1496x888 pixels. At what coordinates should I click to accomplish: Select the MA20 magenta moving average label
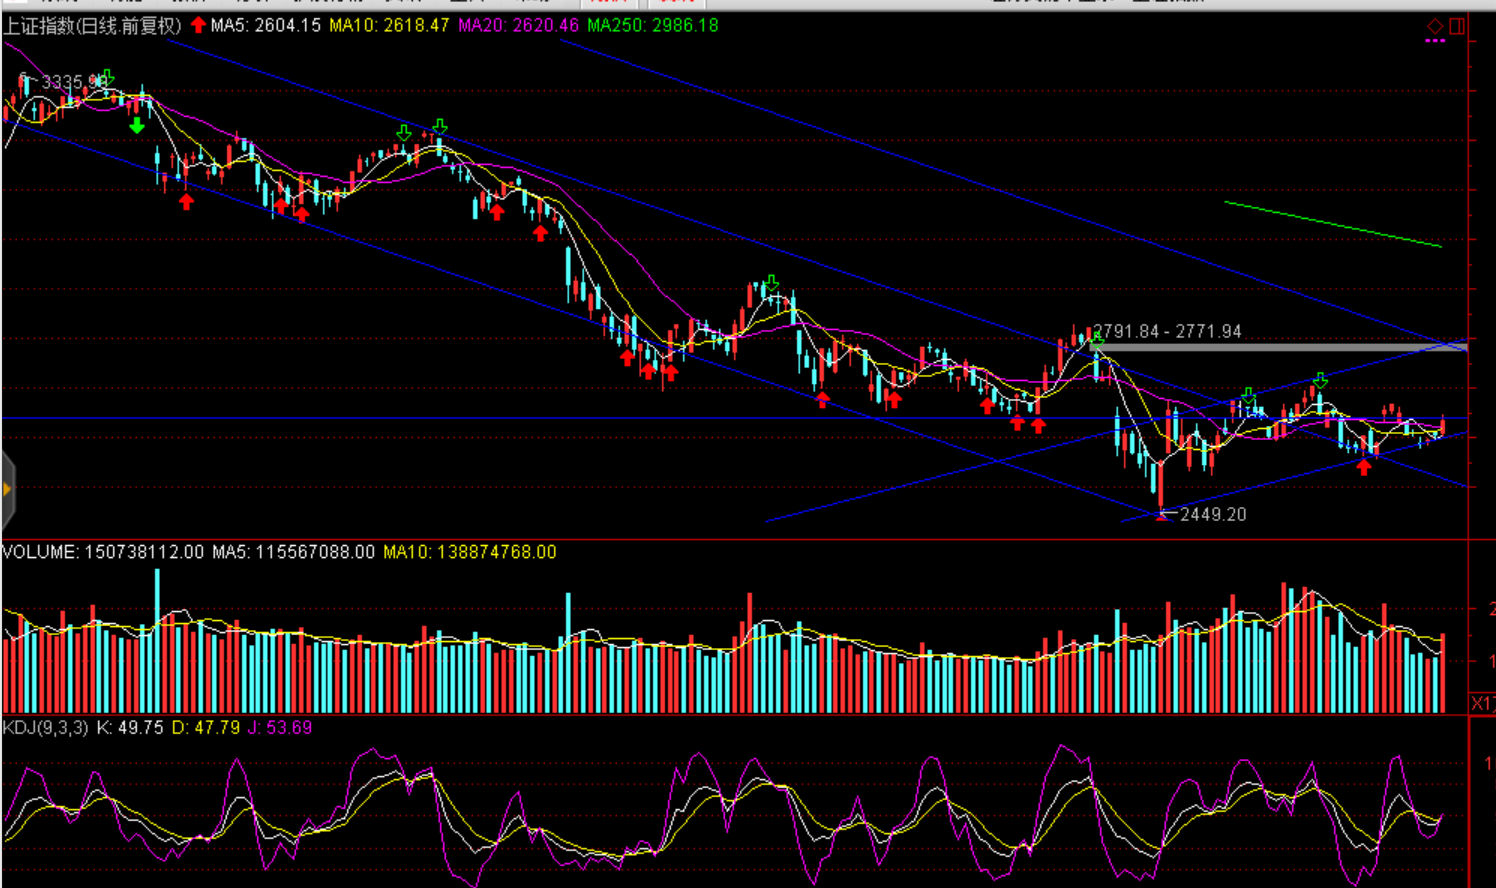518,25
